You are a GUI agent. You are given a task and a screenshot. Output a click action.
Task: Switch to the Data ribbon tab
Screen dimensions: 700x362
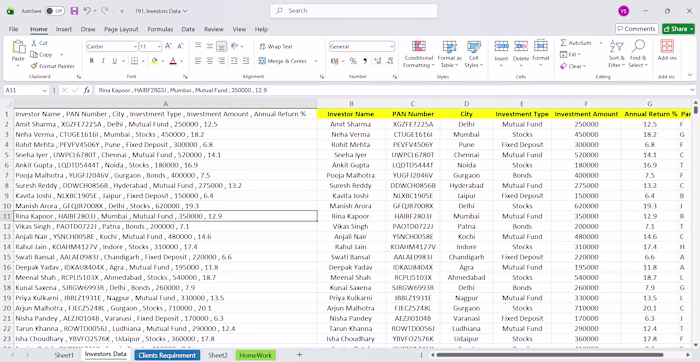click(x=188, y=29)
